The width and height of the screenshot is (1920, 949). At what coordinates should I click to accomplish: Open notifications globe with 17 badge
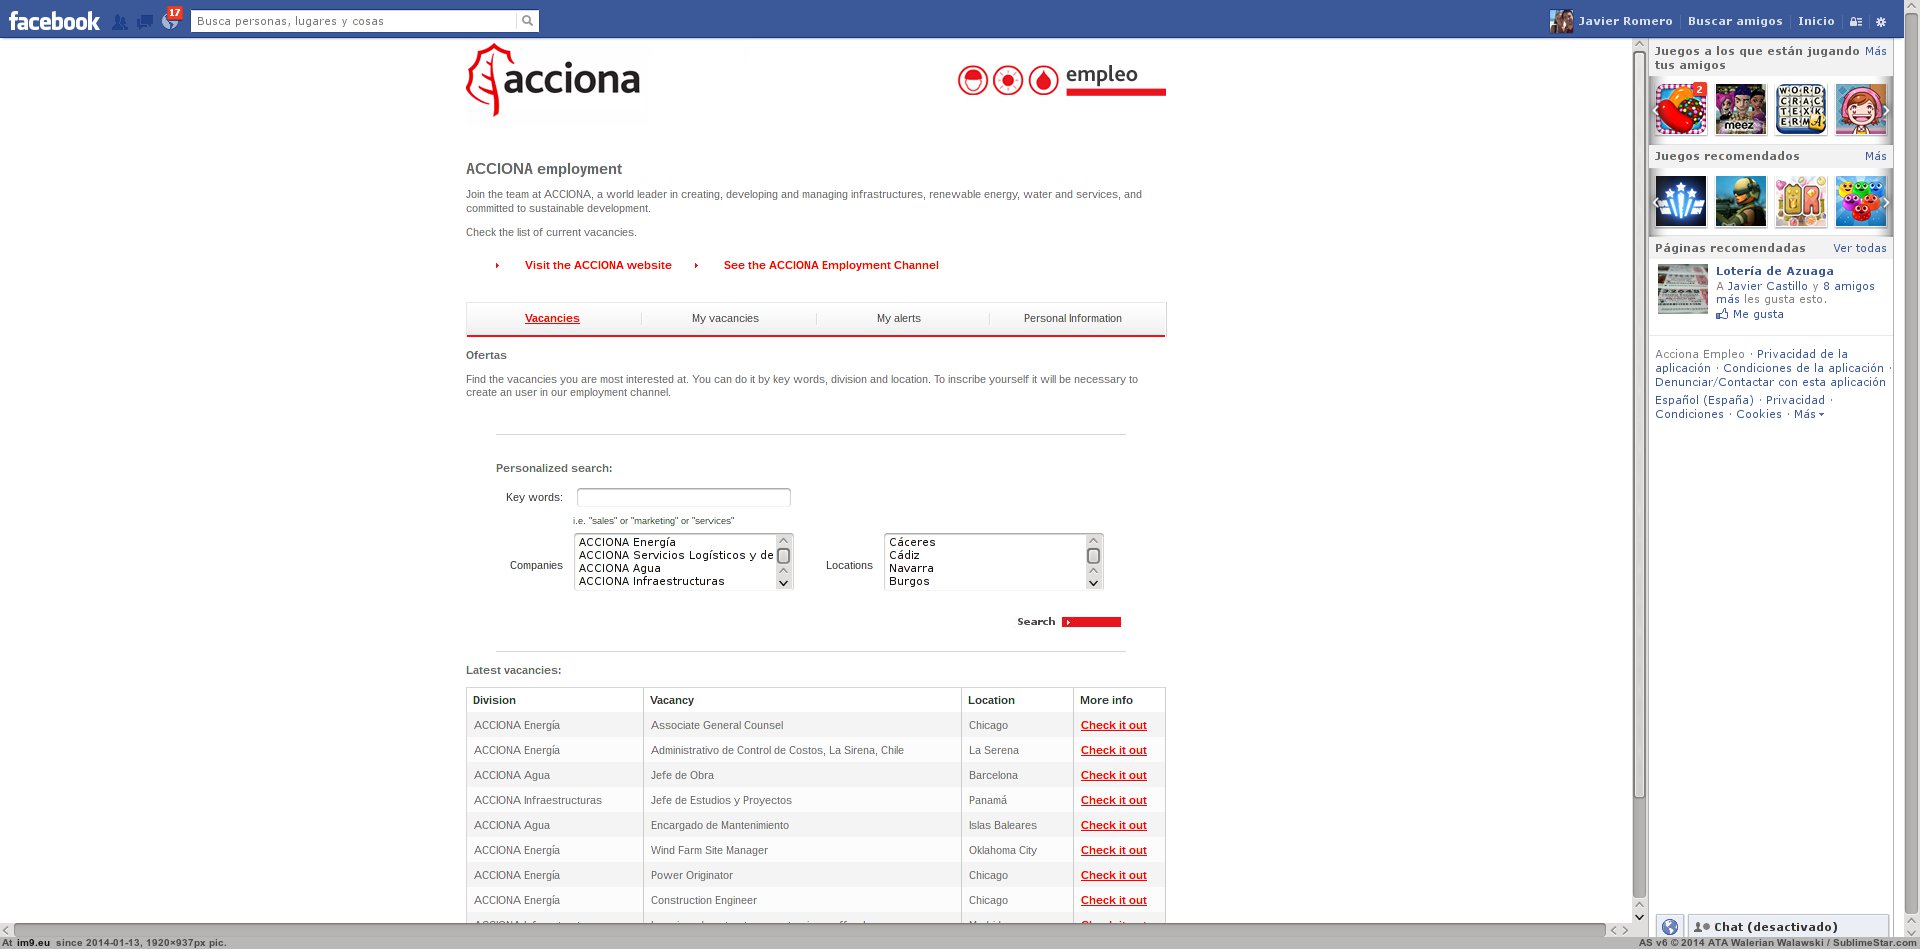pyautogui.click(x=170, y=21)
